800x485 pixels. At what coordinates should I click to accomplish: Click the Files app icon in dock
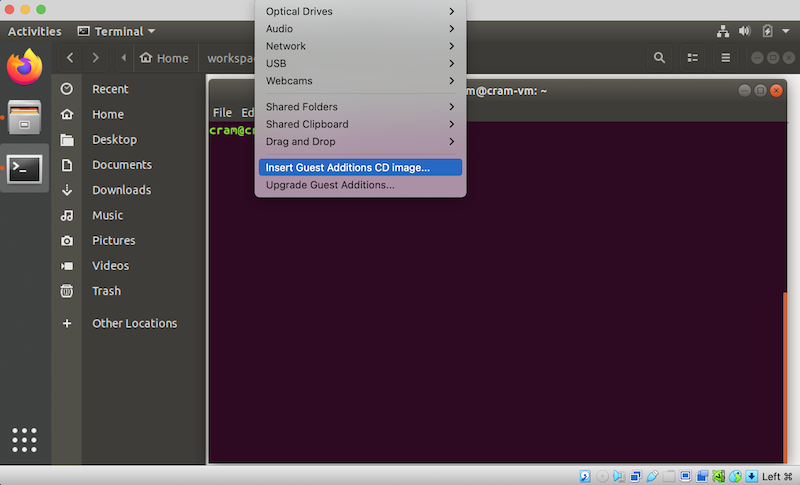(x=24, y=118)
